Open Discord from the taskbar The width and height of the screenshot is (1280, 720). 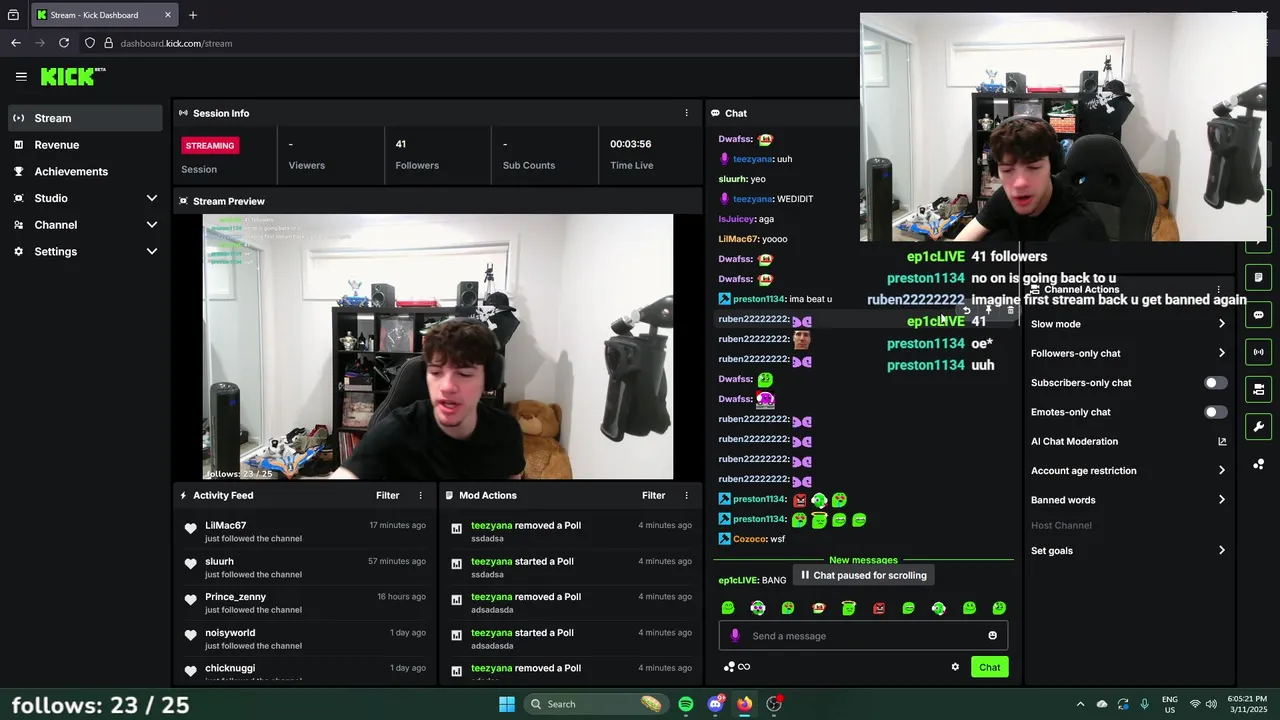coord(715,704)
